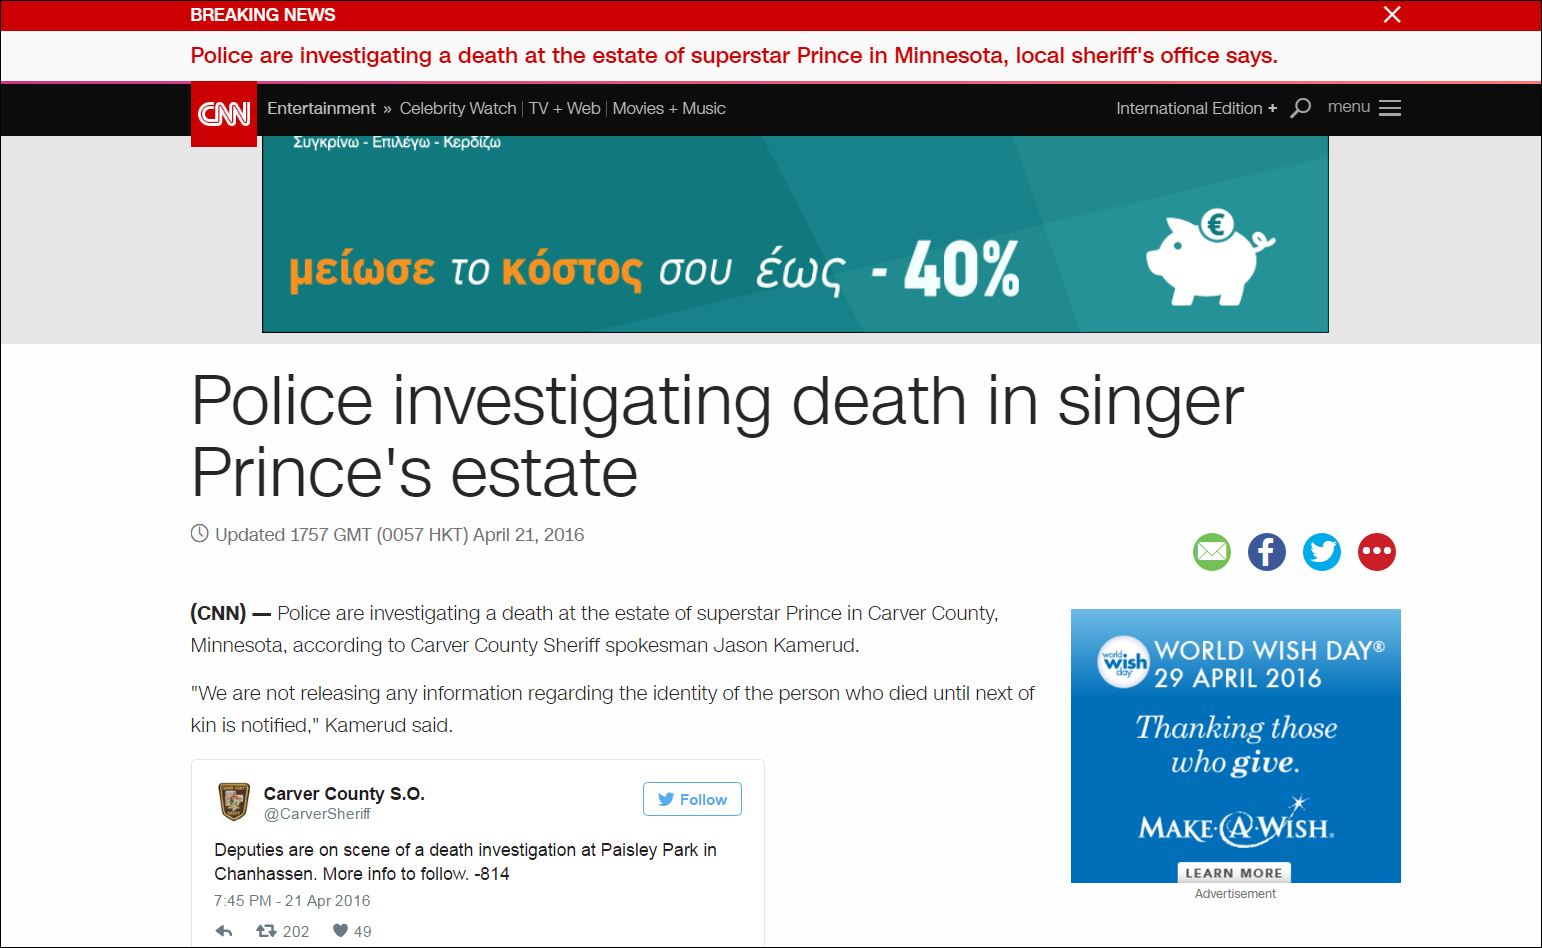Open TV + Web section

point(564,108)
